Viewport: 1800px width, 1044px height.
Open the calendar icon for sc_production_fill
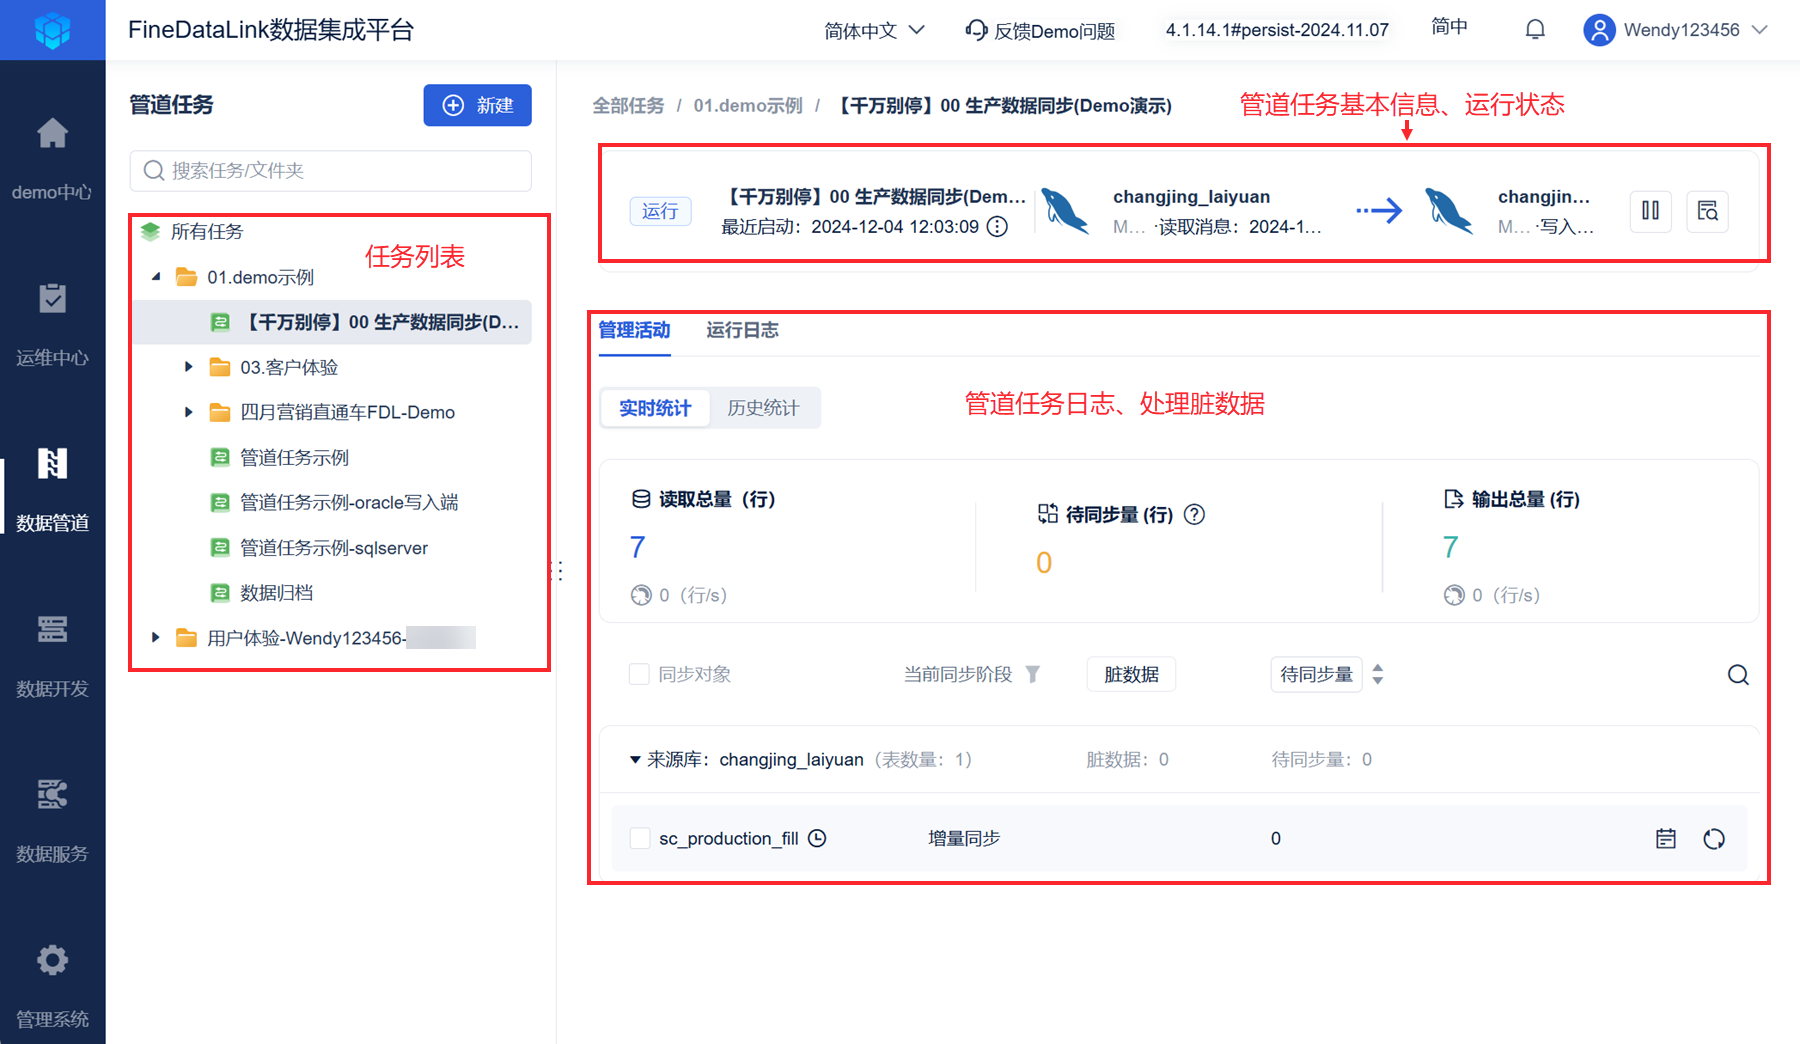coord(1666,839)
